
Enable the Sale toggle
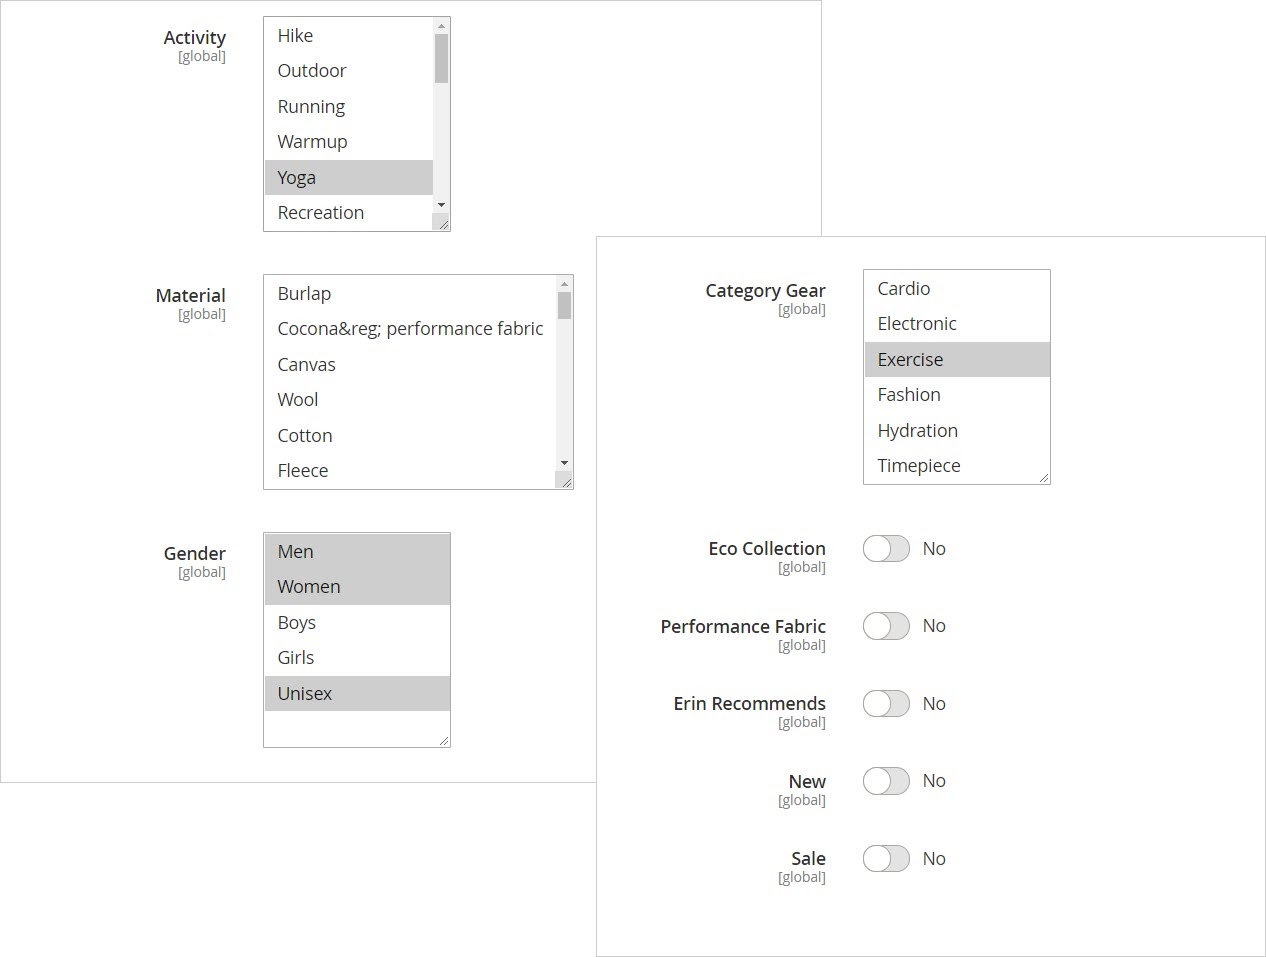(885, 858)
